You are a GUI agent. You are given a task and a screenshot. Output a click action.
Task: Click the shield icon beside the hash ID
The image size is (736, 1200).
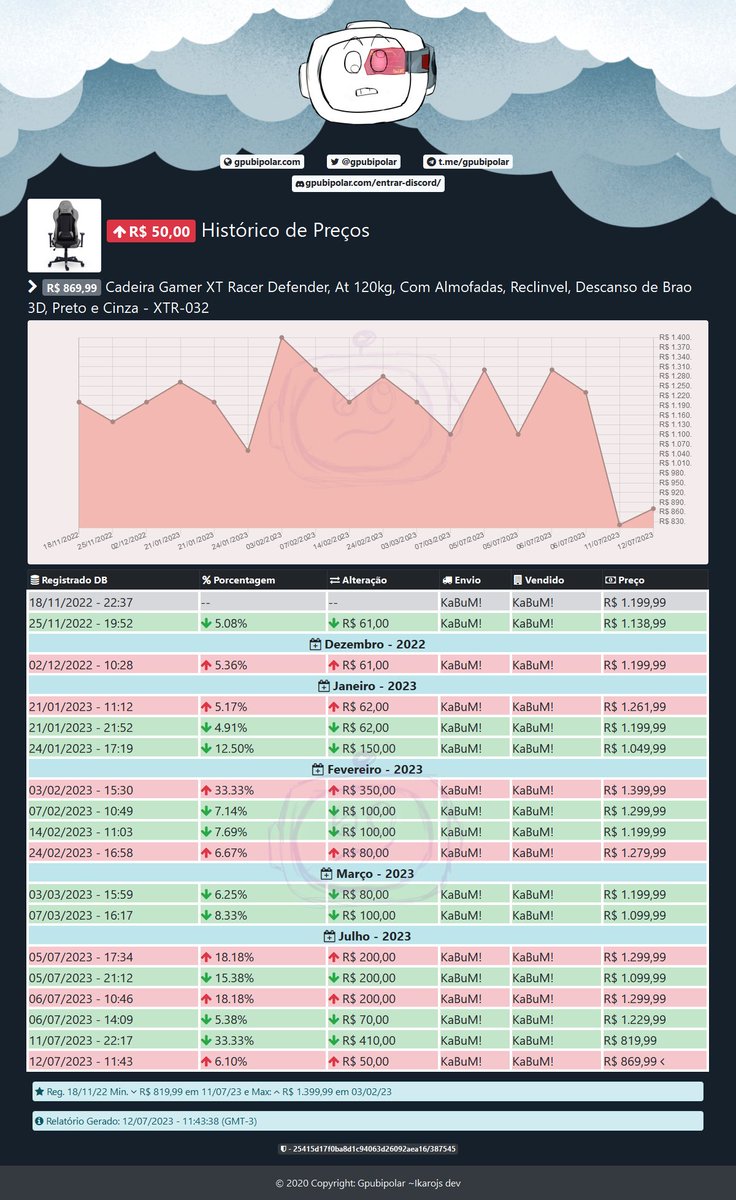point(284,1150)
